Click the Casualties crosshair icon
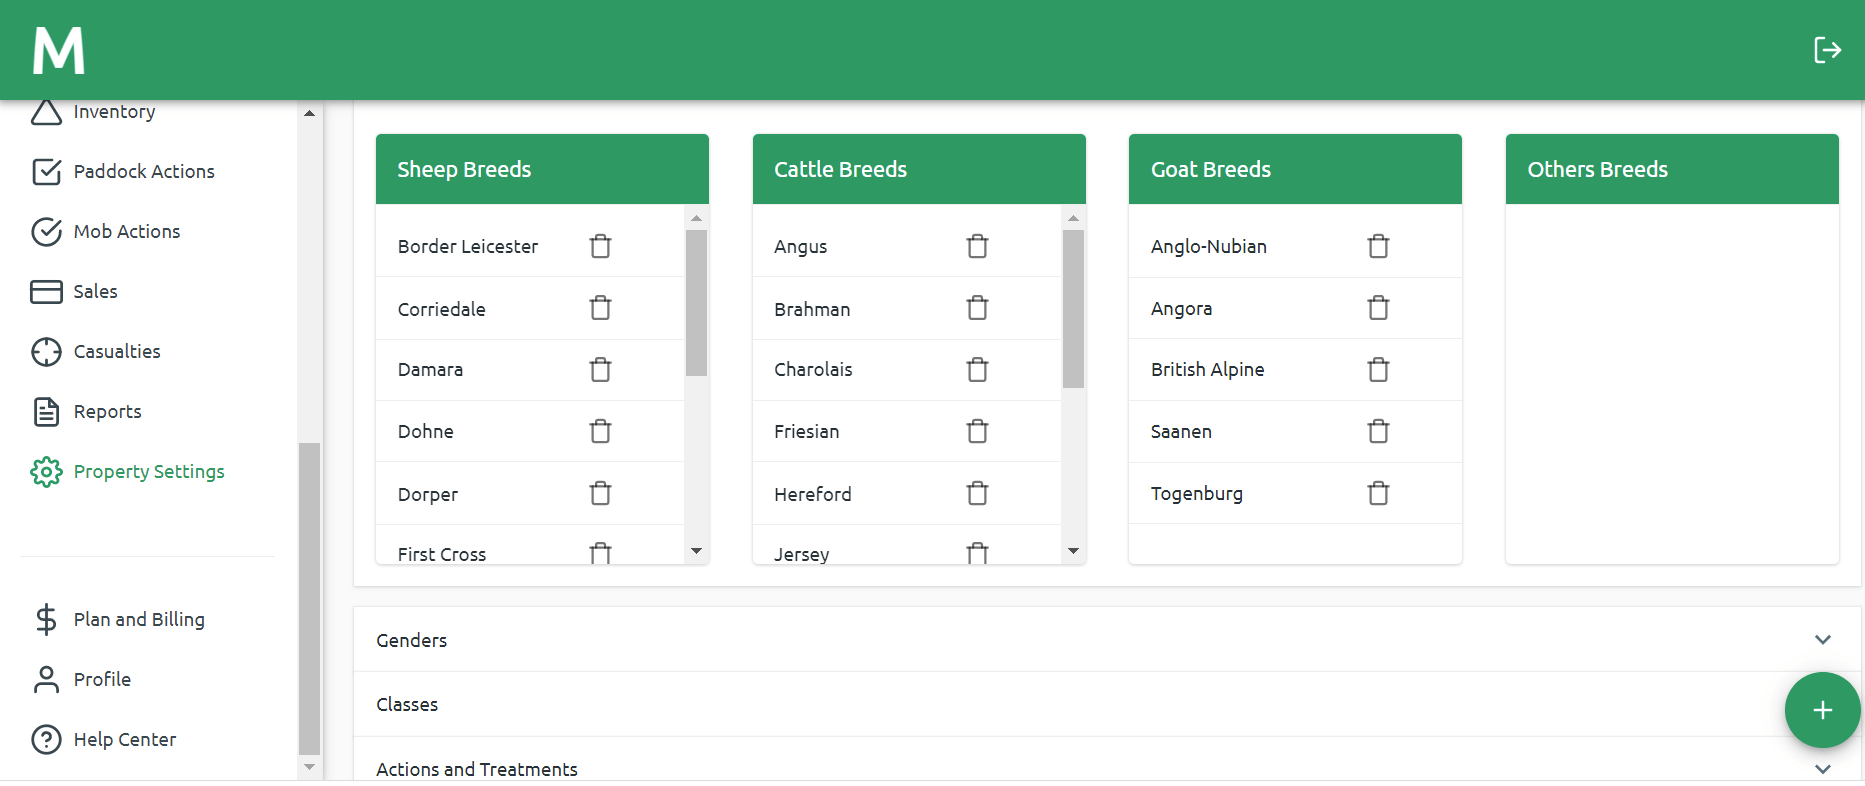 (x=46, y=352)
